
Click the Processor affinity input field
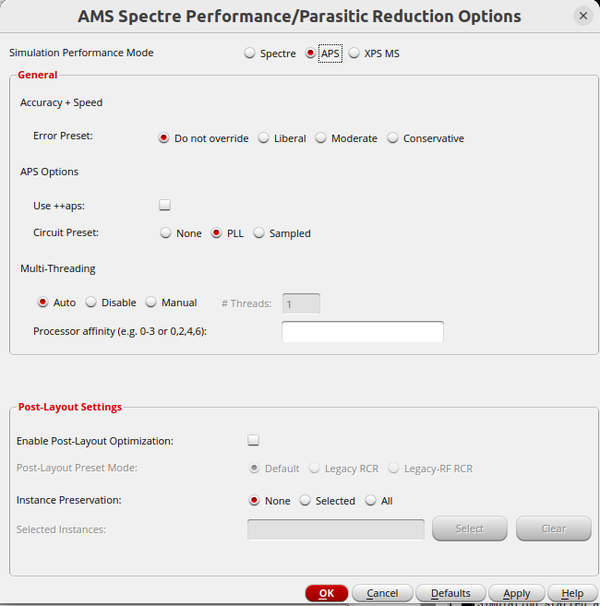point(362,332)
